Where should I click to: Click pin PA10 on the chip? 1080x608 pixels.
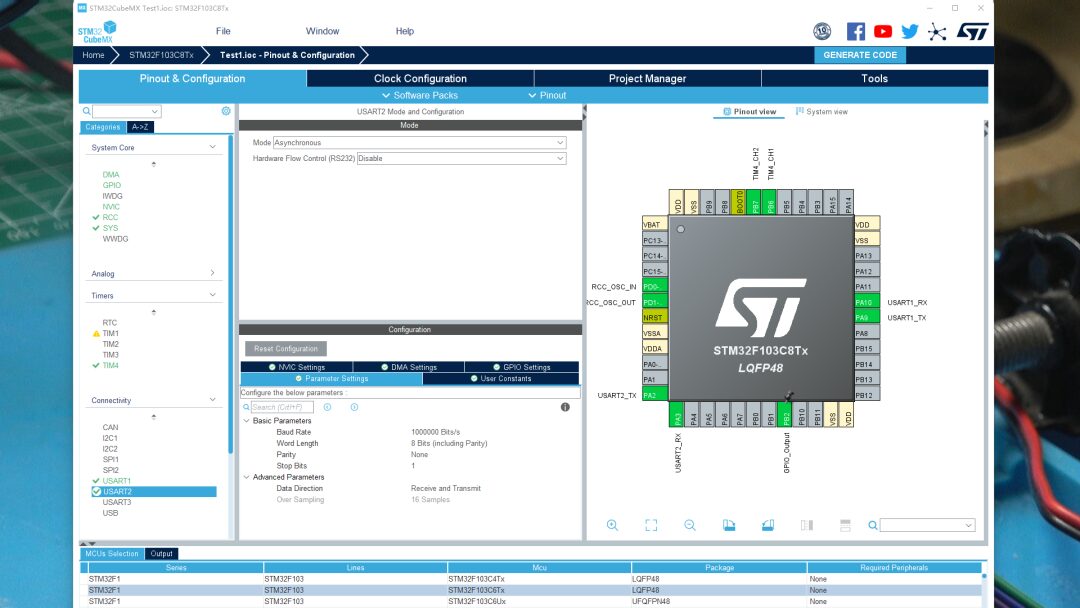tap(866, 302)
